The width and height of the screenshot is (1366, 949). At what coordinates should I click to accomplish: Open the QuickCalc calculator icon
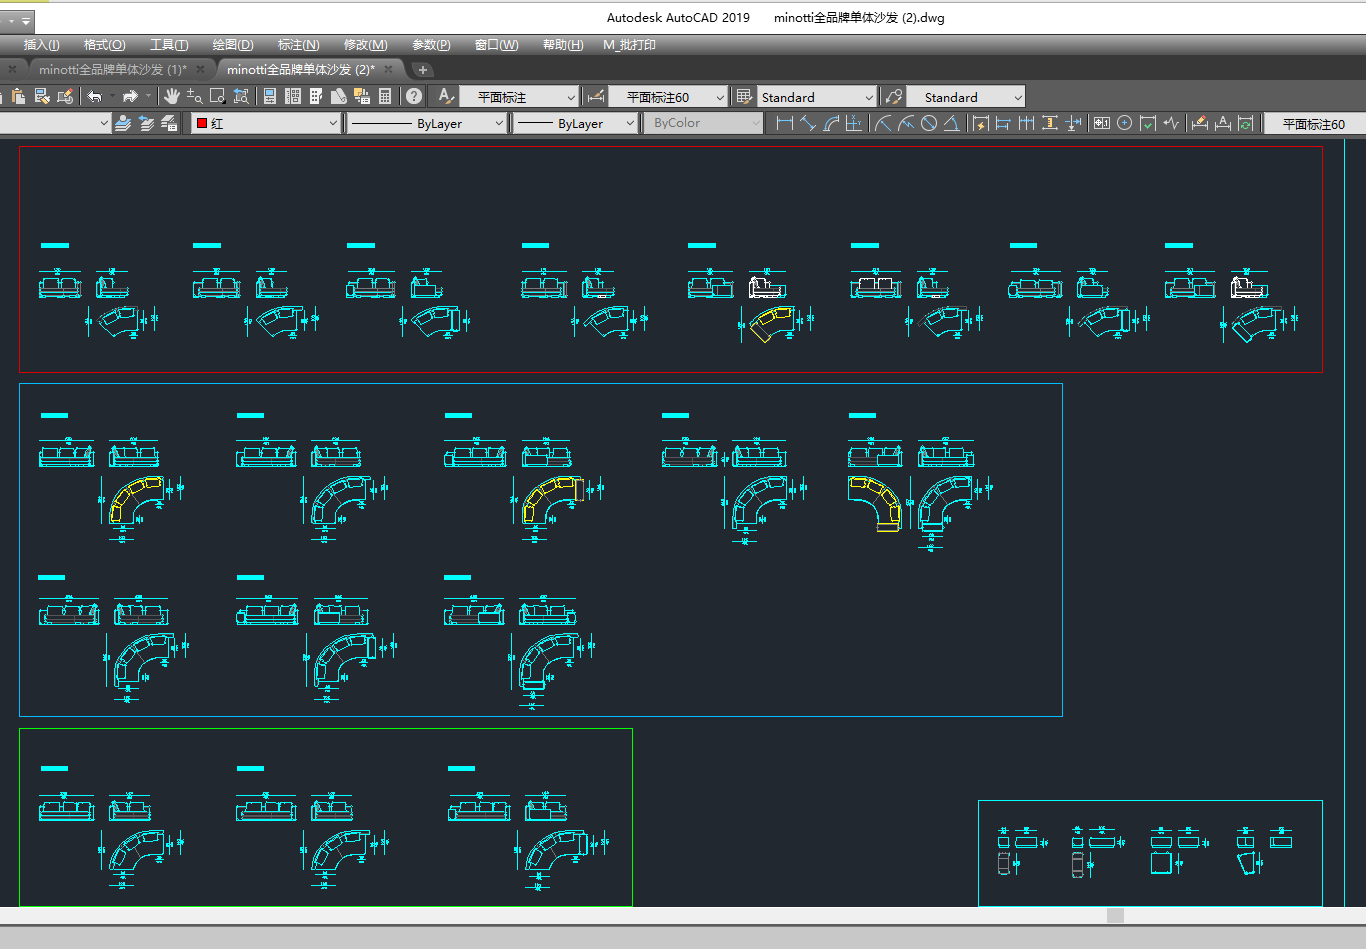pyautogui.click(x=385, y=96)
